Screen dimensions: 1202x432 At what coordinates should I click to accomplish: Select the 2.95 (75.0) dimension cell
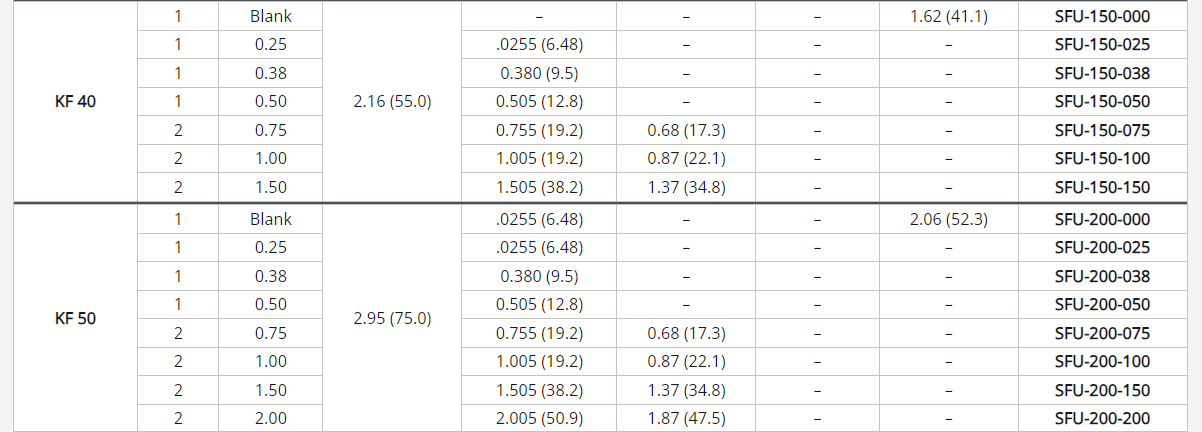pos(393,318)
